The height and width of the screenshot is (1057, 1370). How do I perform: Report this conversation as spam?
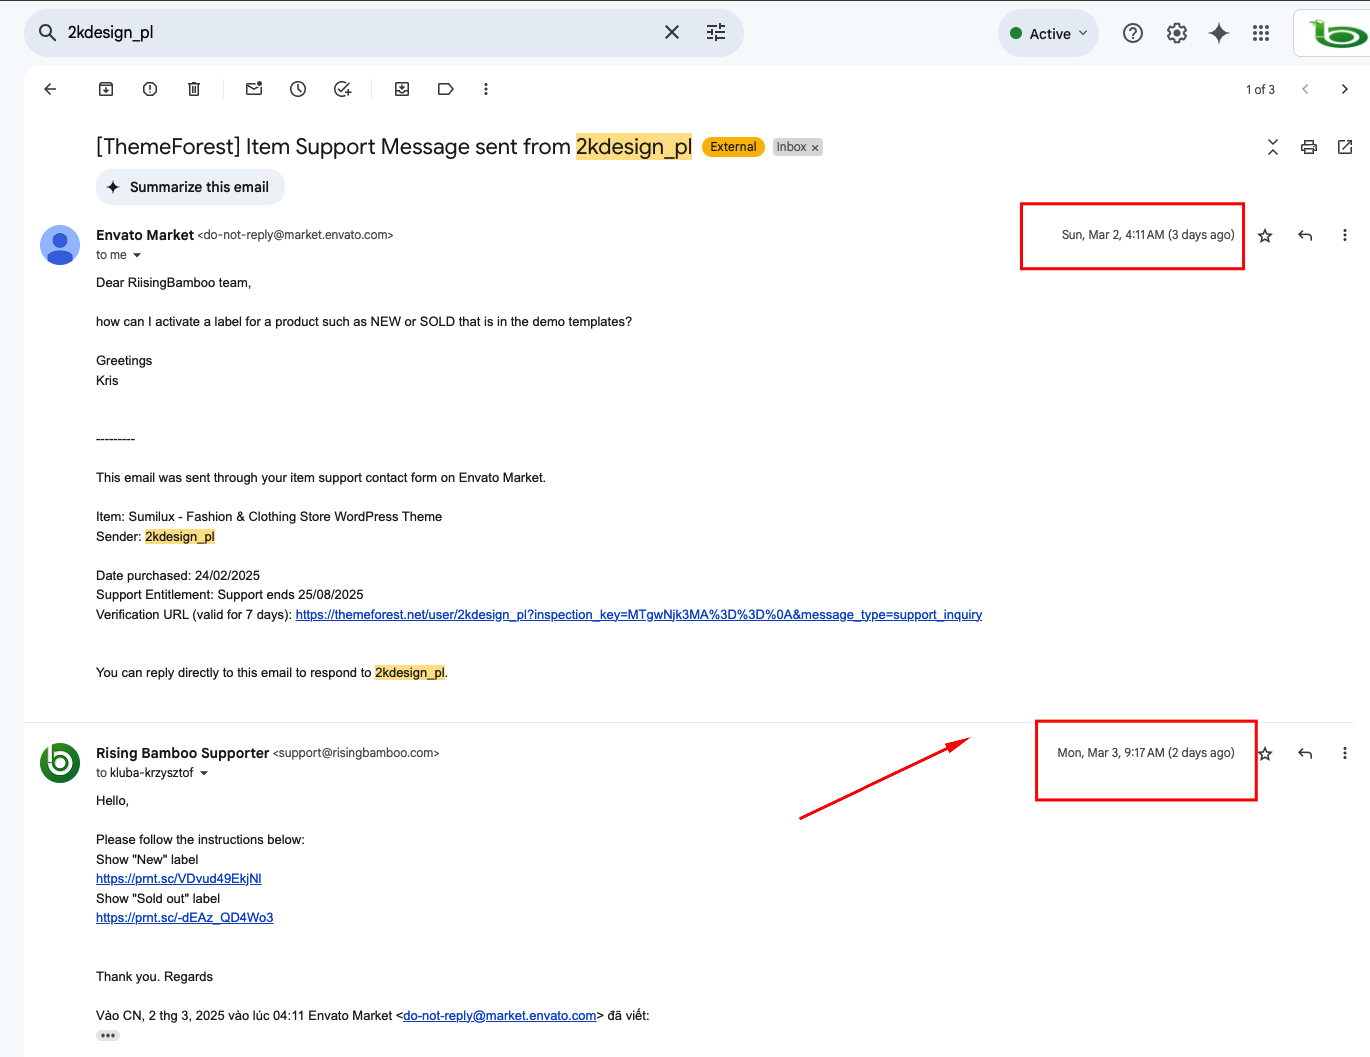150,89
